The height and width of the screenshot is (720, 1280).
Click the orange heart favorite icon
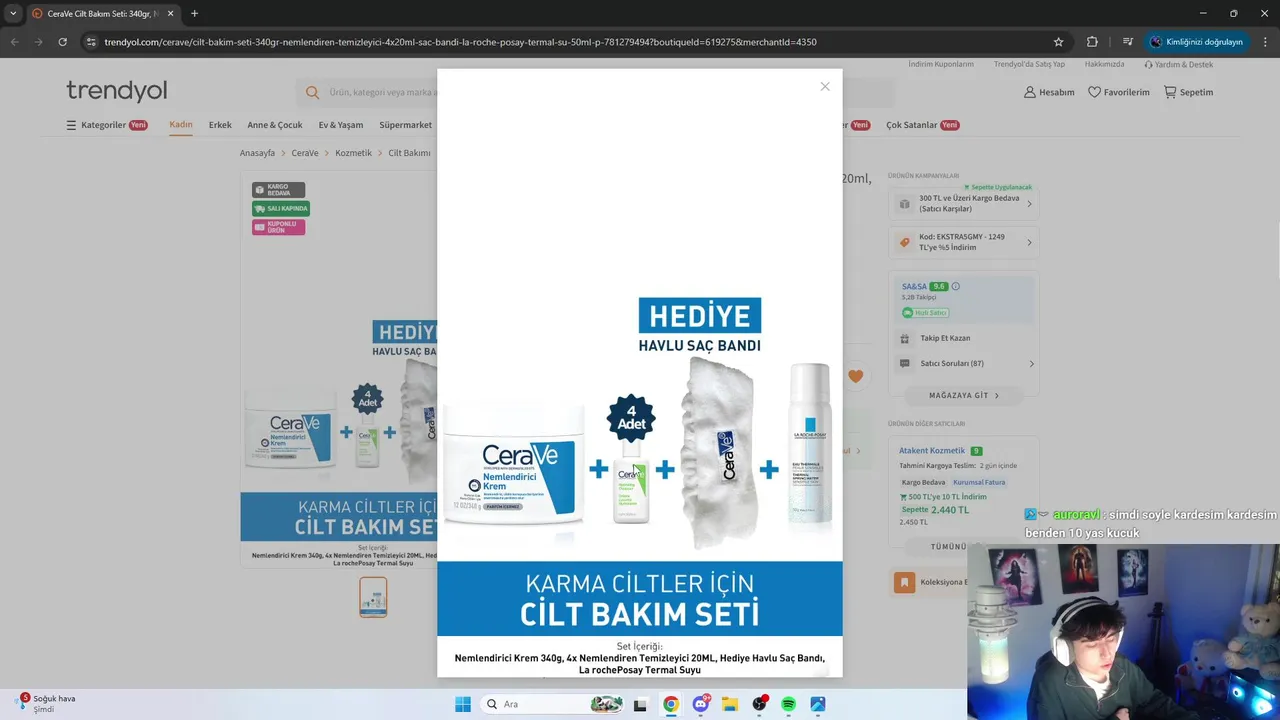point(855,376)
